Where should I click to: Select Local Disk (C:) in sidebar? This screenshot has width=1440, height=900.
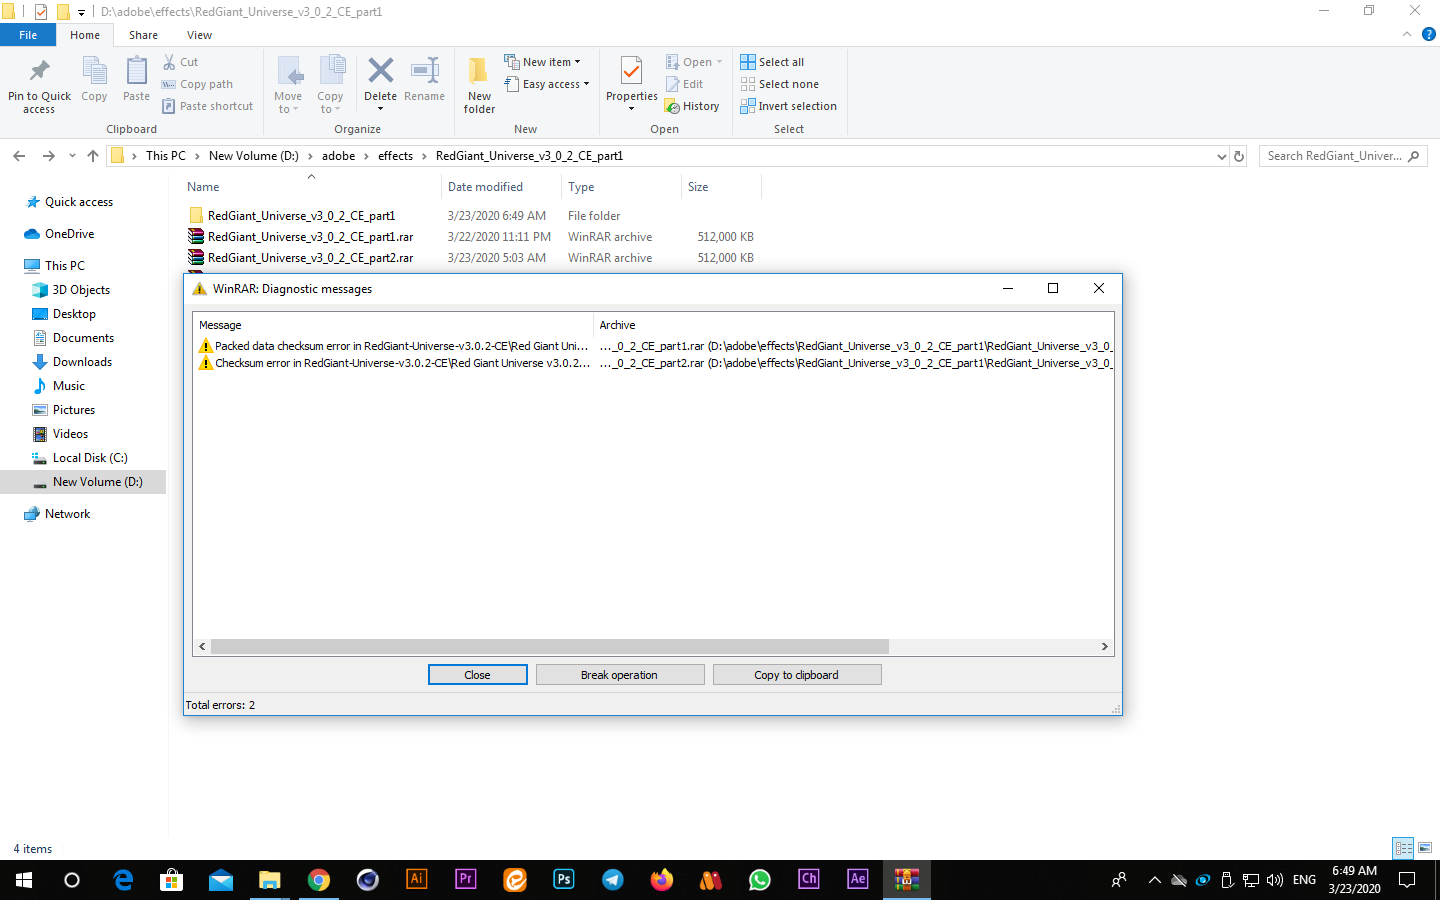pos(90,458)
